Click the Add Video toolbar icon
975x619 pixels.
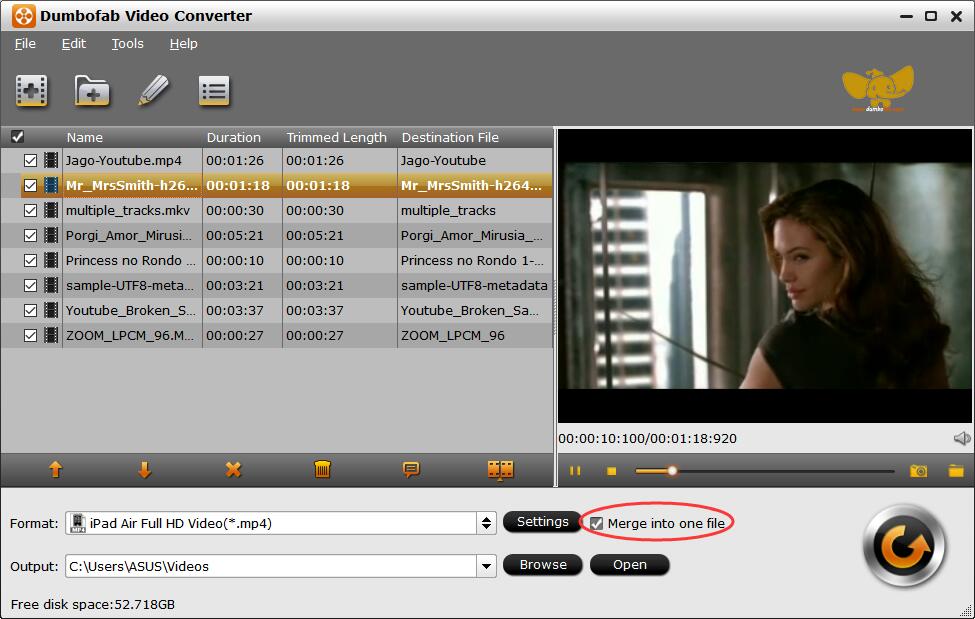pos(32,91)
